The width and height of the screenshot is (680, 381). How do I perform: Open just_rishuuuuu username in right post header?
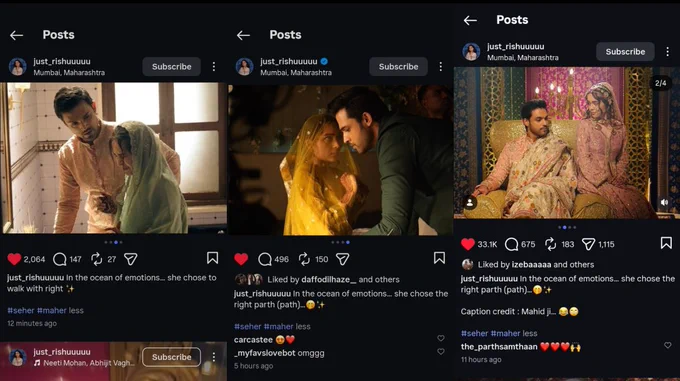point(516,46)
